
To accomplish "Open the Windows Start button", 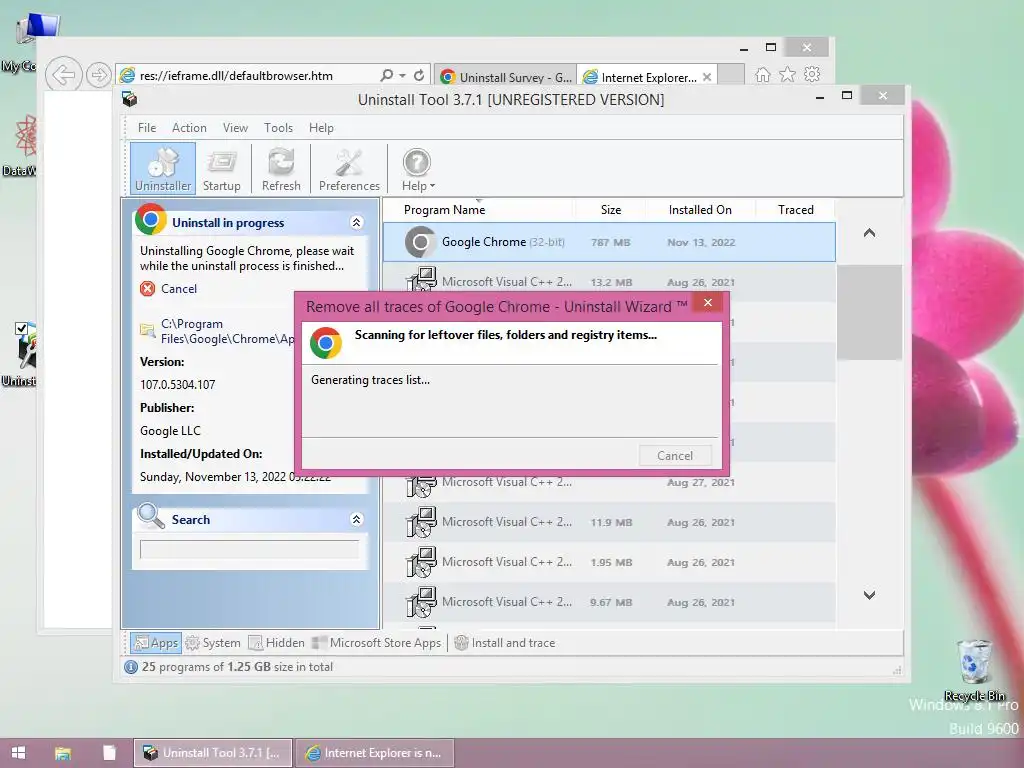I will tap(18, 753).
